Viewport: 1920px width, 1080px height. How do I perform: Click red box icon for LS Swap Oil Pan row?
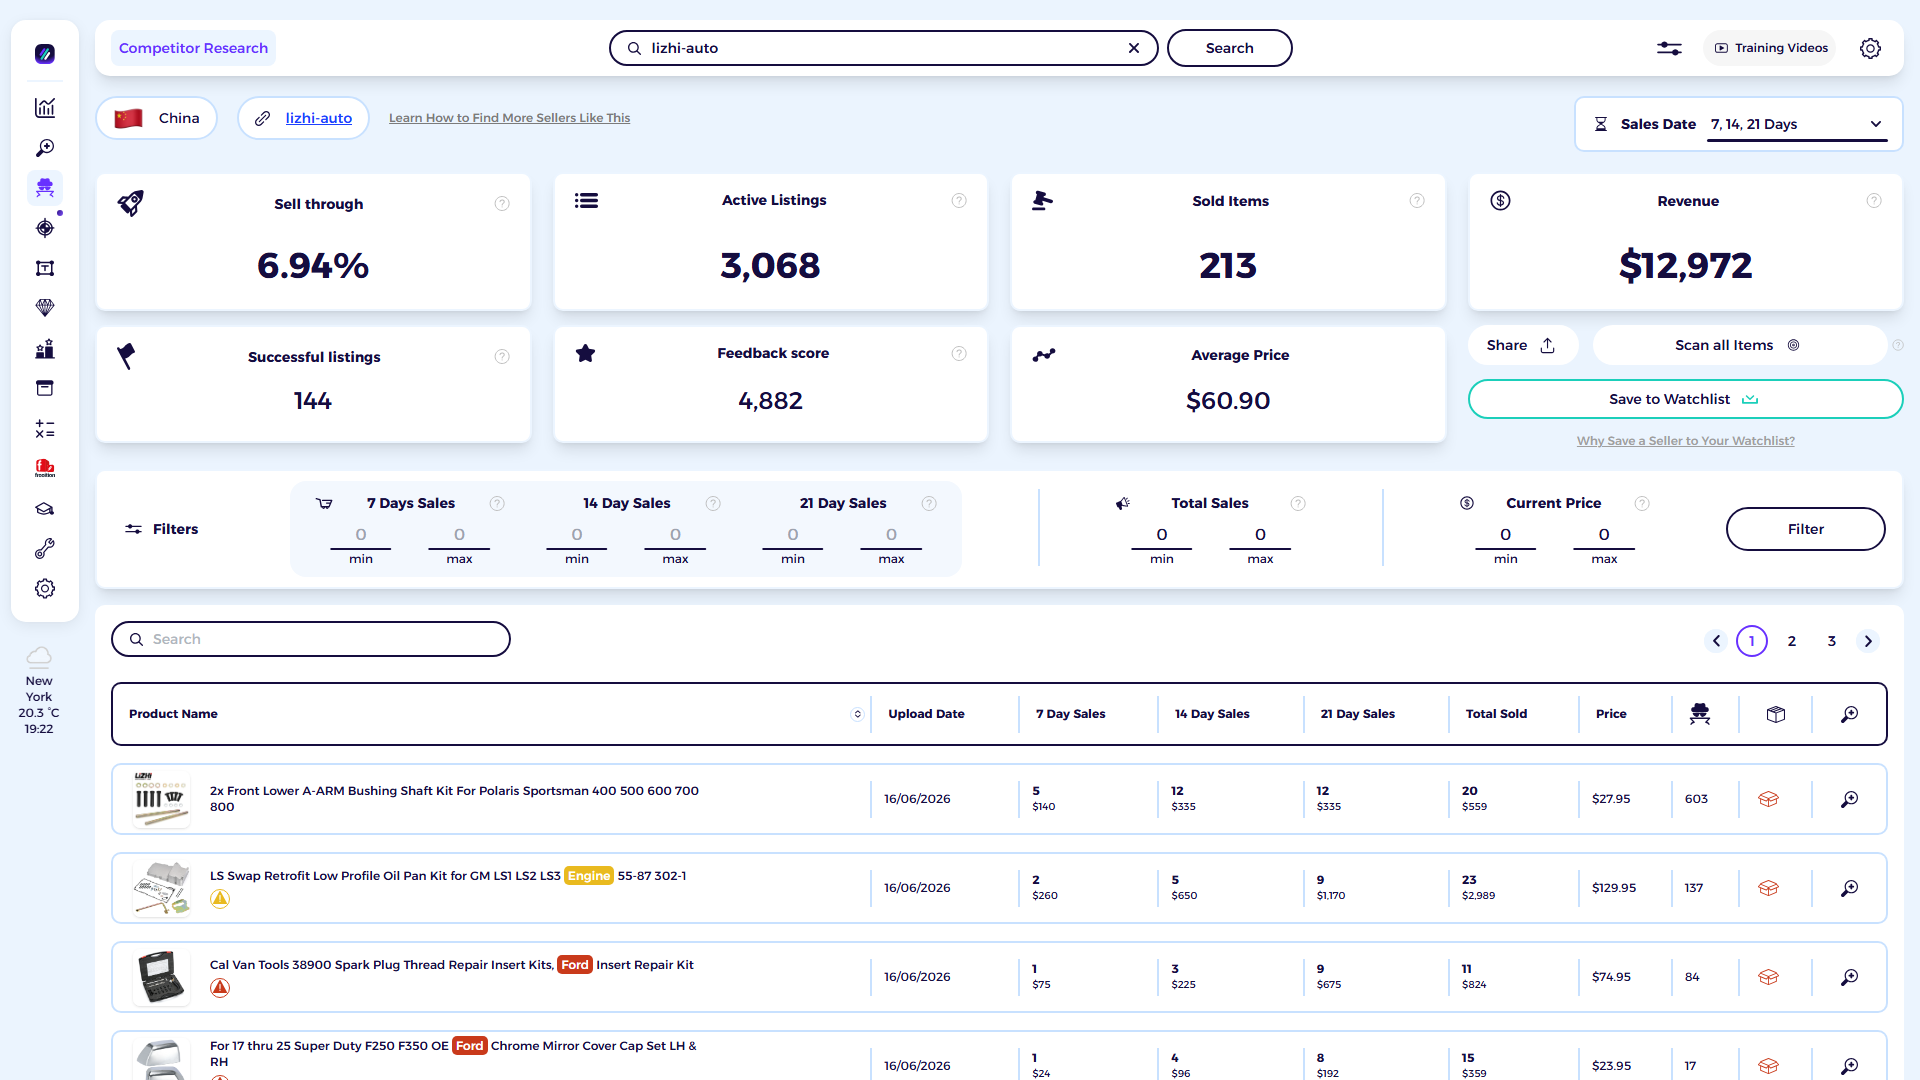(1768, 888)
